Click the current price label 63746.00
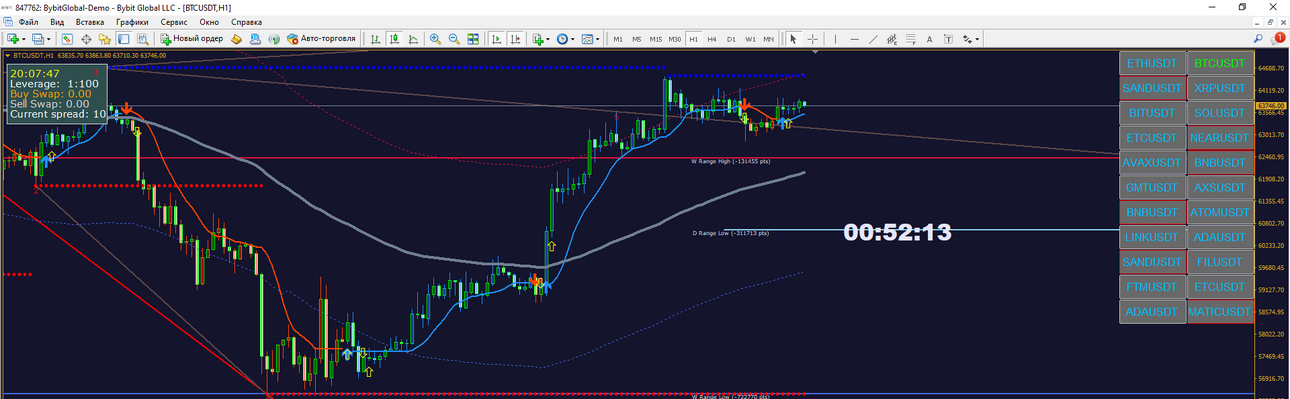Screen dimensions: 1290x399 pos(1271,105)
